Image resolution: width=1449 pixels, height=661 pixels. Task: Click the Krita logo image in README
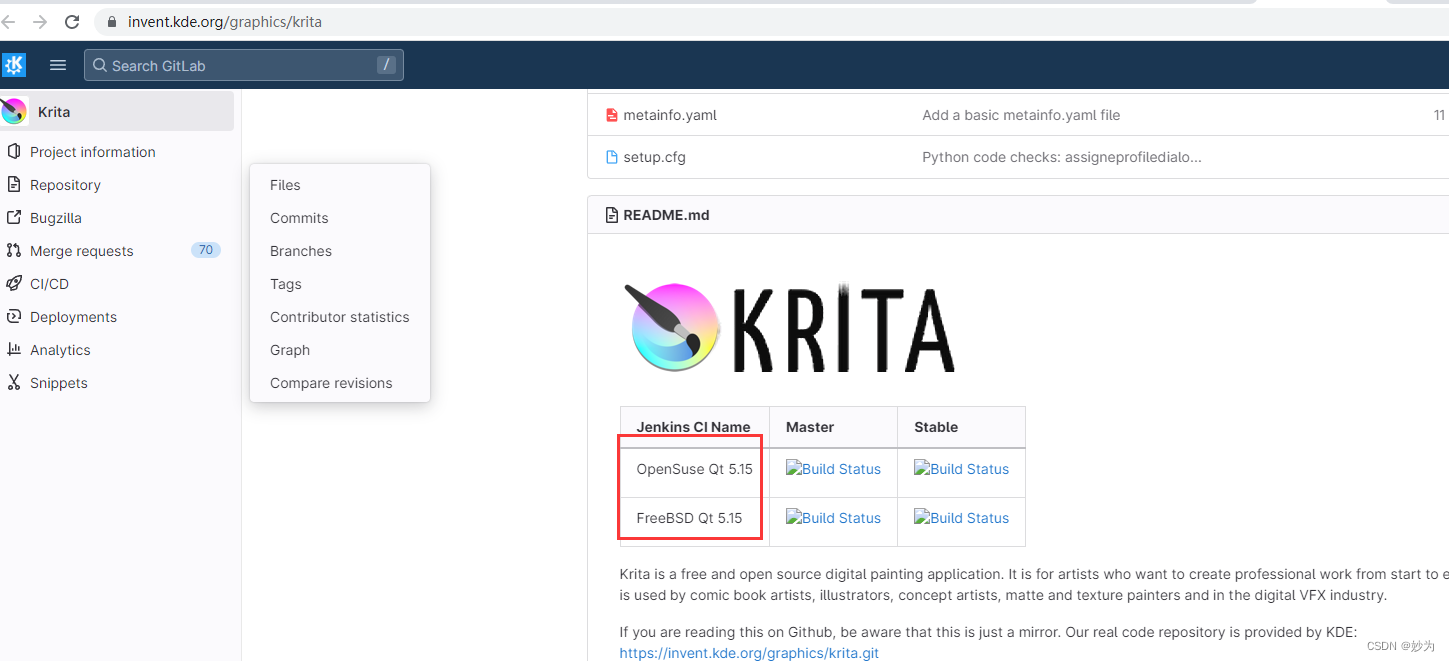[789, 328]
